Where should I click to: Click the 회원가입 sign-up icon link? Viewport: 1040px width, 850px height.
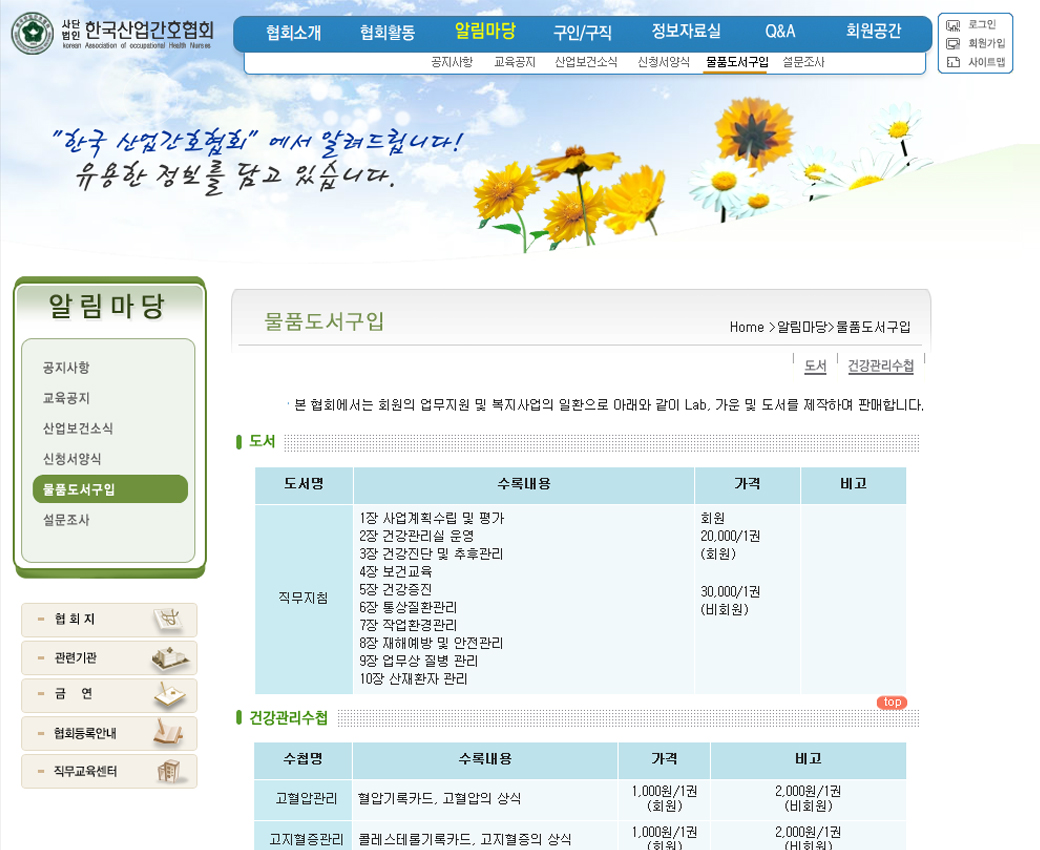point(976,43)
